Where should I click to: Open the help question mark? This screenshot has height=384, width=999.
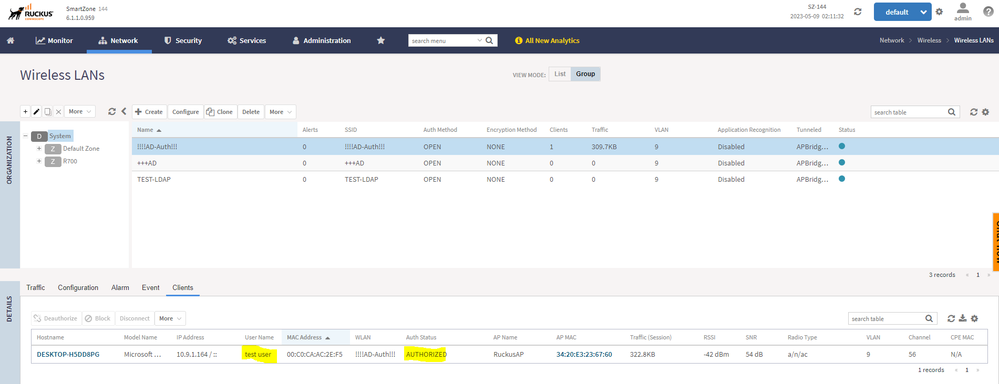pos(988,11)
